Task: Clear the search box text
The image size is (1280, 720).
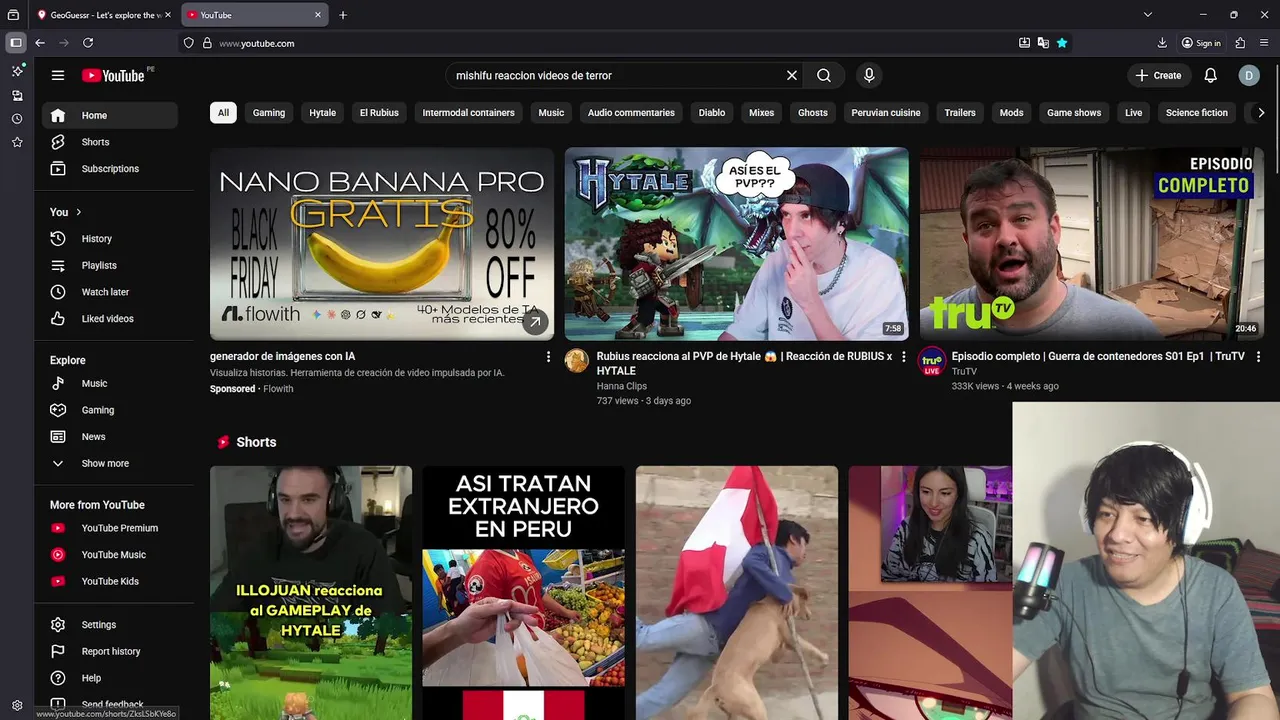Action: 792,75
